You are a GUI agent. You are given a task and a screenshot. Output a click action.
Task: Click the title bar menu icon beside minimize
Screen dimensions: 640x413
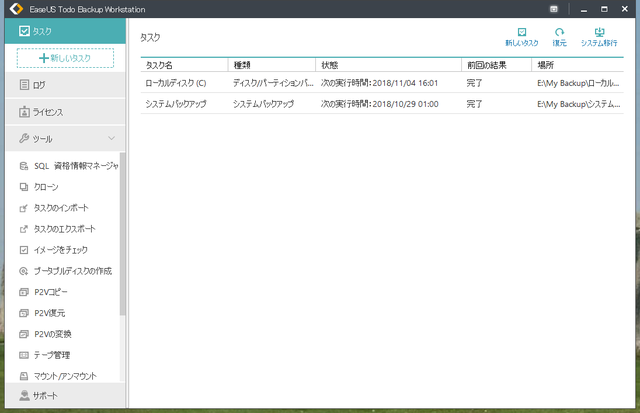(x=553, y=9)
